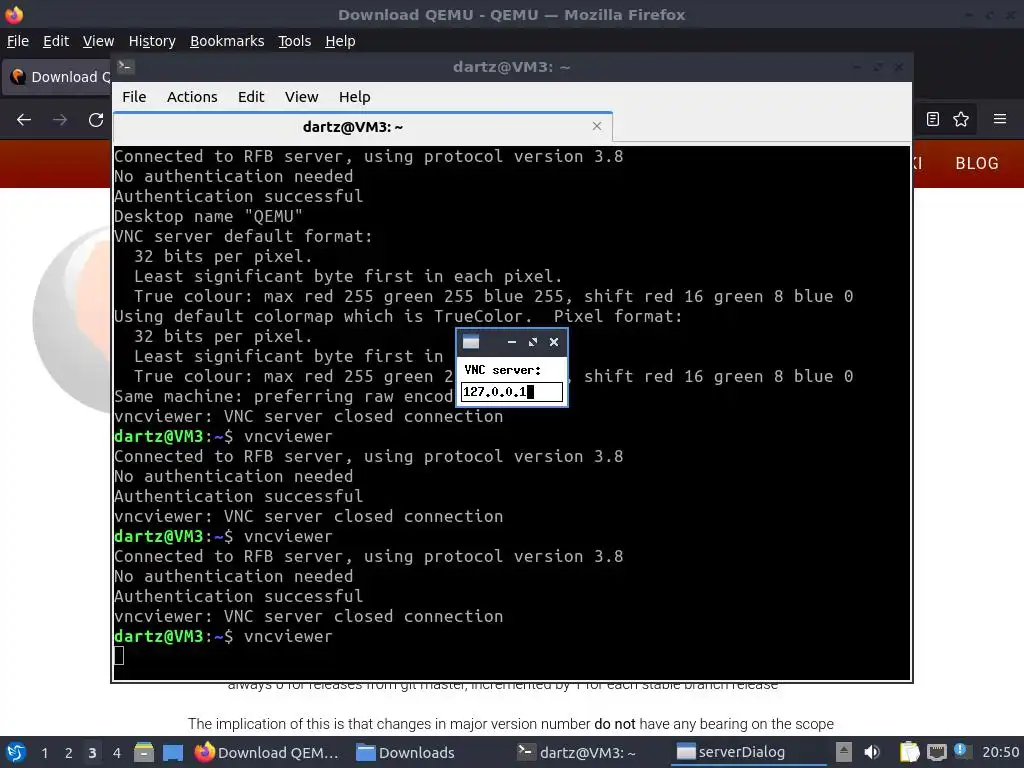Activate Download QEMU Firefox taskbar entry

(267, 752)
